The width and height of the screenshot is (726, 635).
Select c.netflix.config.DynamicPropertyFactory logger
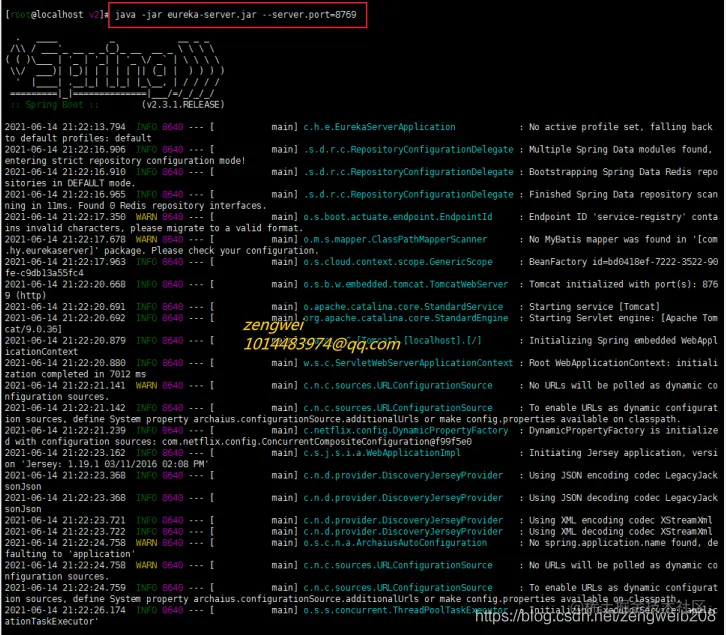(x=406, y=430)
